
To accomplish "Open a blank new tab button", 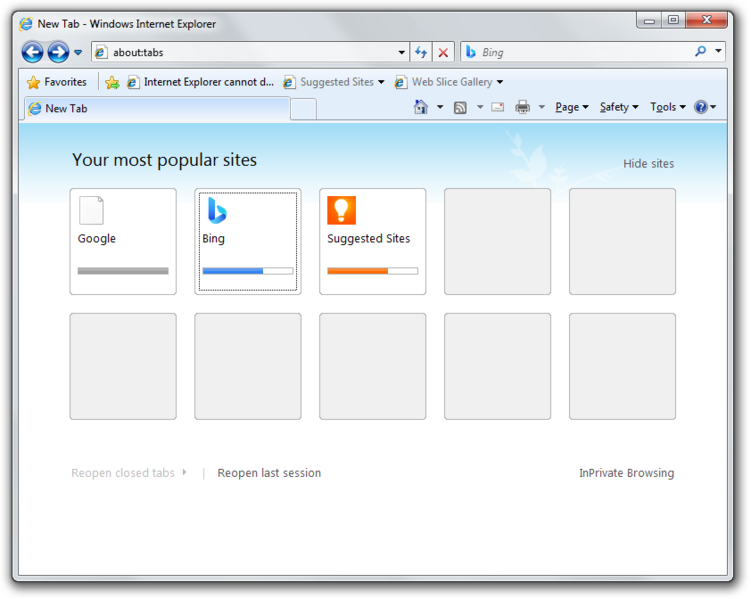I will pos(303,109).
